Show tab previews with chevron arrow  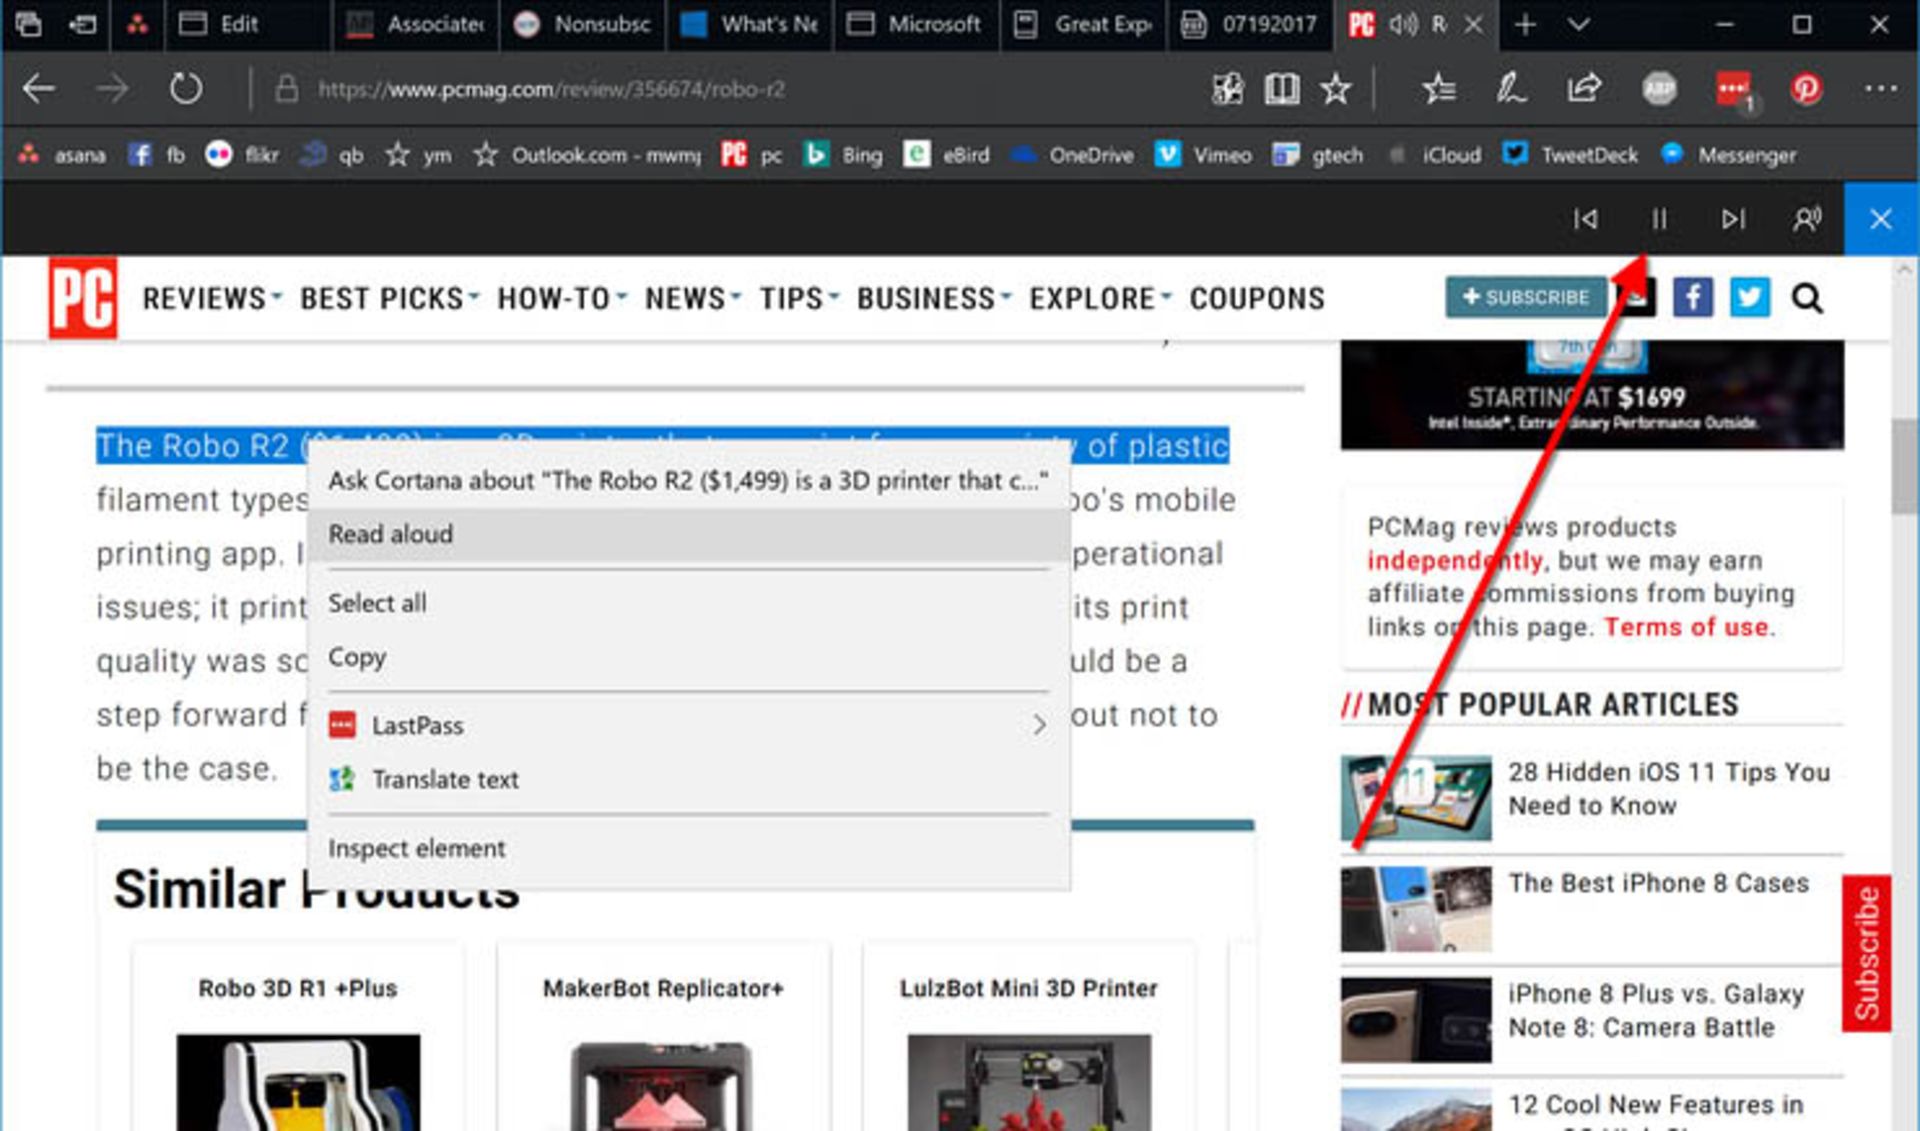pyautogui.click(x=1579, y=25)
